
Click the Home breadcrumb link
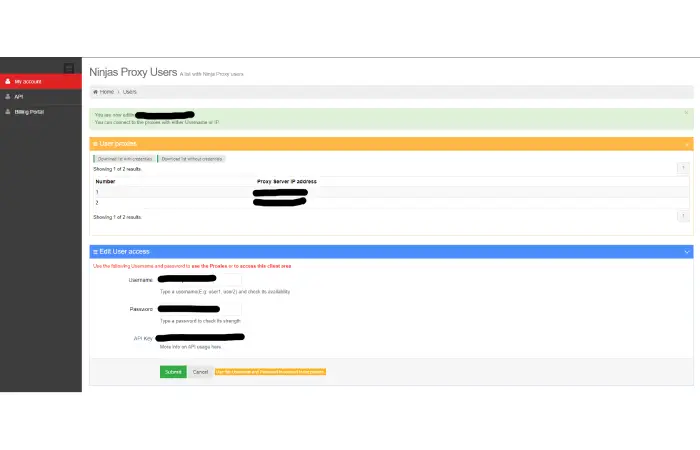point(106,92)
